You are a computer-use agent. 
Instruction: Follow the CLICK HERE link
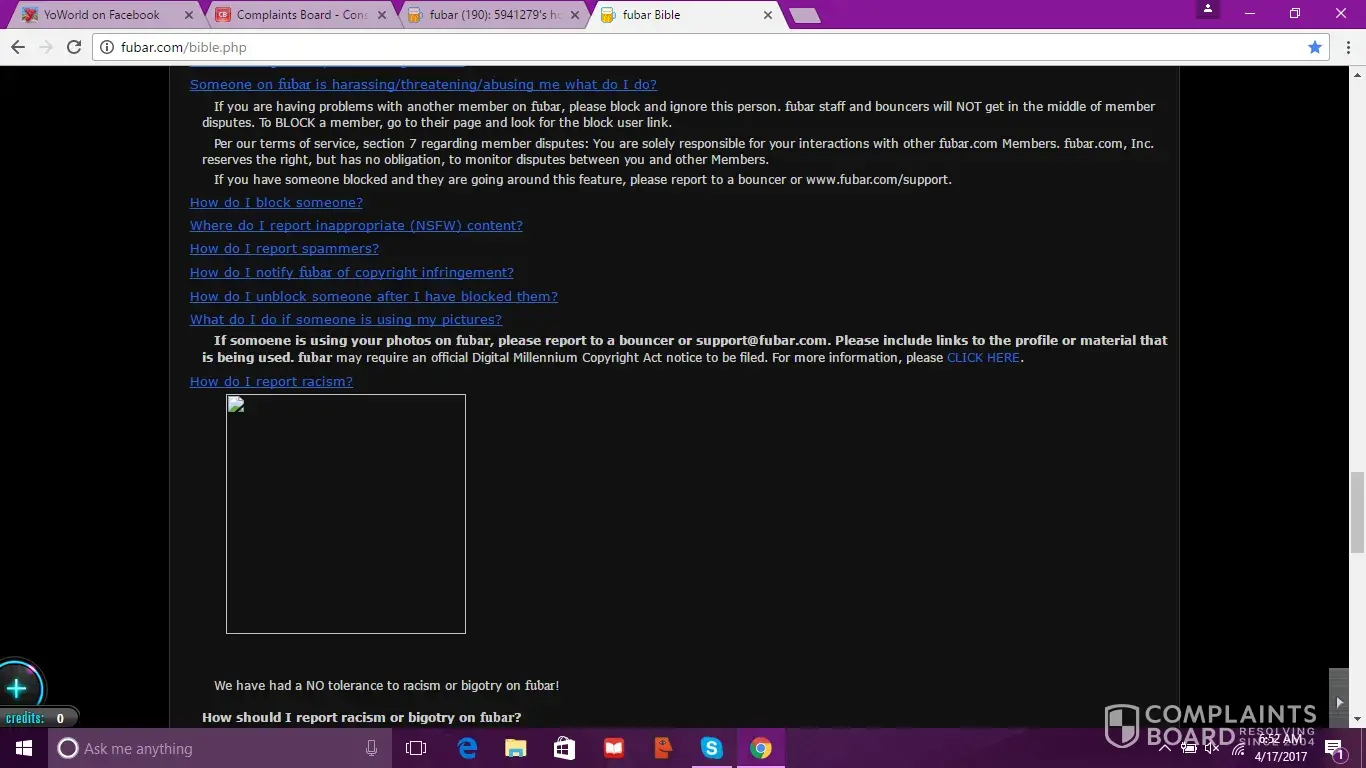pos(983,358)
